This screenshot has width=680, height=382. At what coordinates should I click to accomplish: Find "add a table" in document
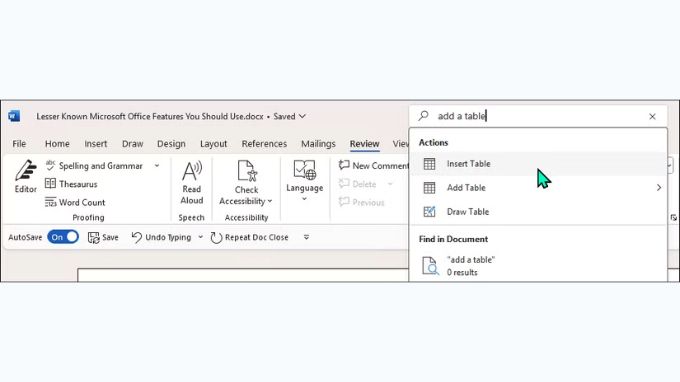[x=538, y=266]
